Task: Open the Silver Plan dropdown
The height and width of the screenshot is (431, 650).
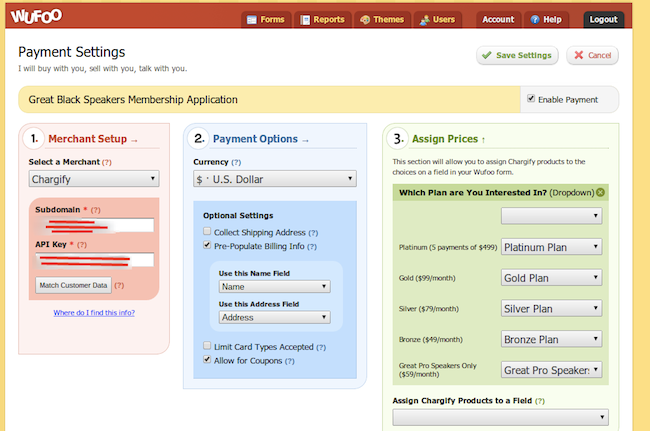Action: [x=551, y=308]
